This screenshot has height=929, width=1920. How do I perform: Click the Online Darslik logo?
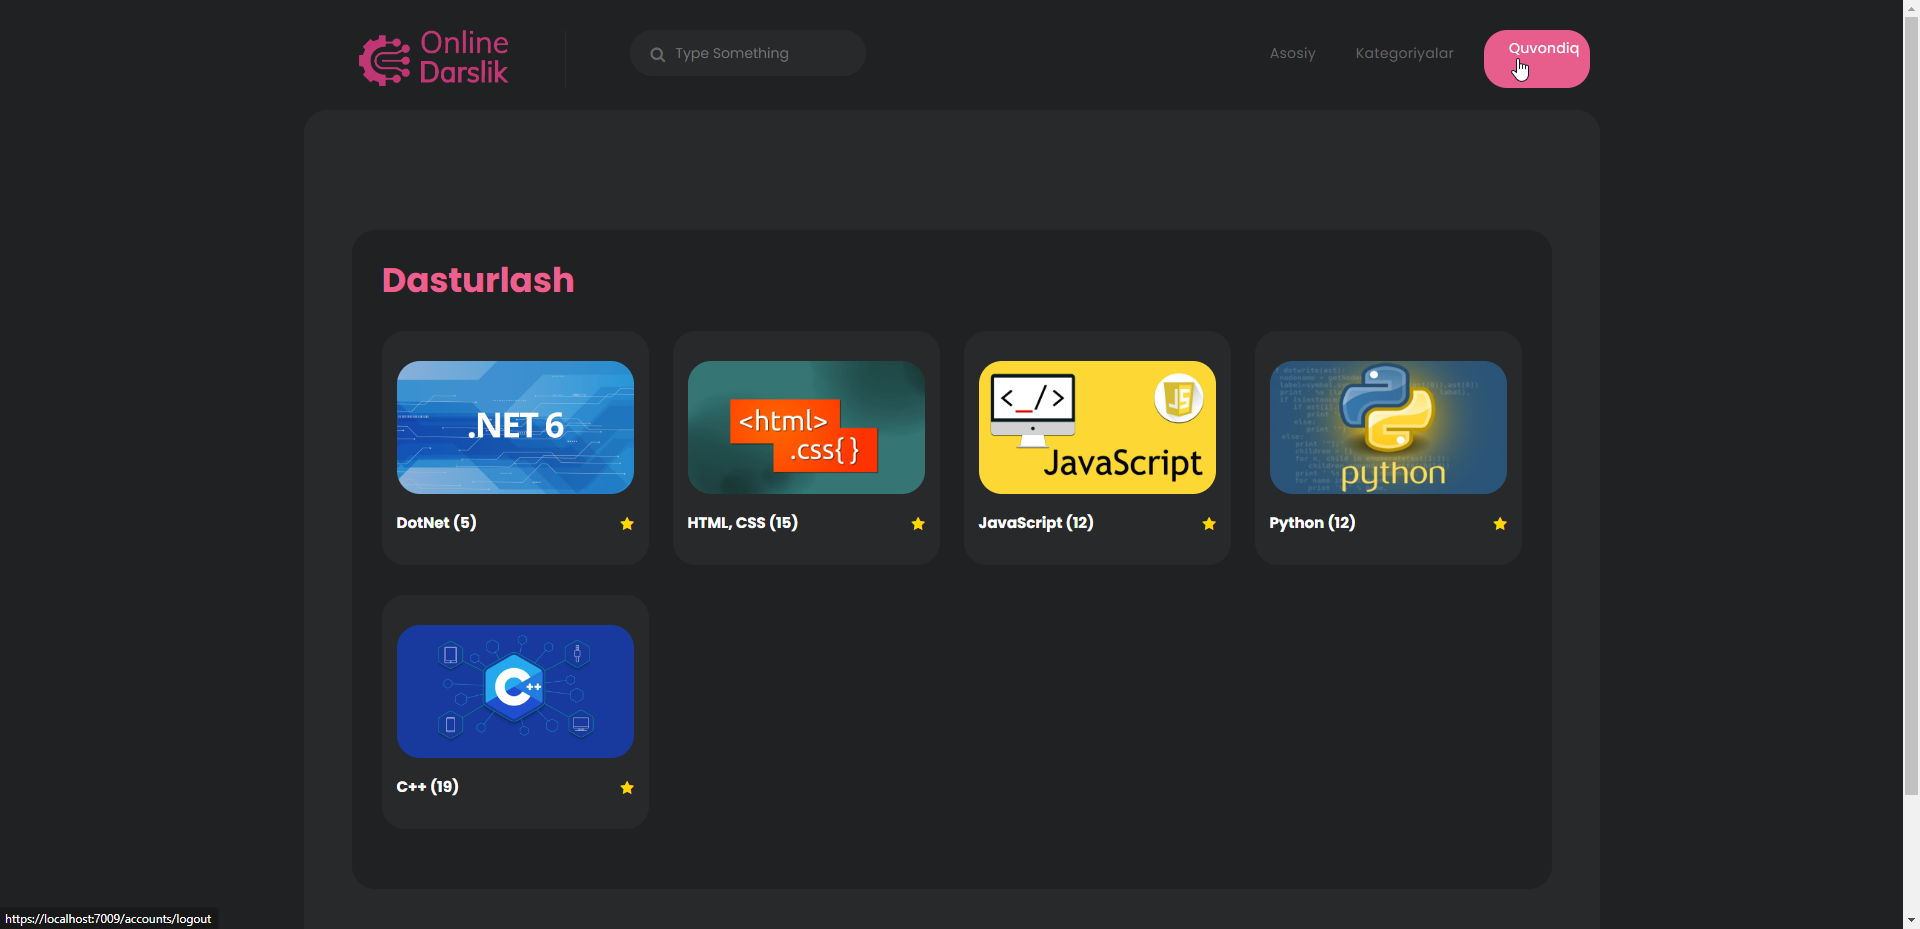[x=433, y=58]
